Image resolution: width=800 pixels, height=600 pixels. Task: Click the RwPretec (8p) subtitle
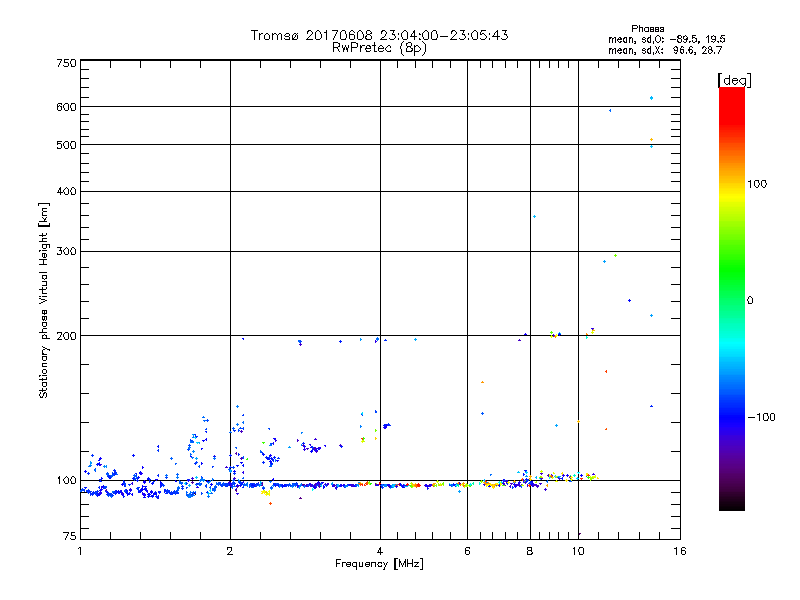[x=379, y=47]
